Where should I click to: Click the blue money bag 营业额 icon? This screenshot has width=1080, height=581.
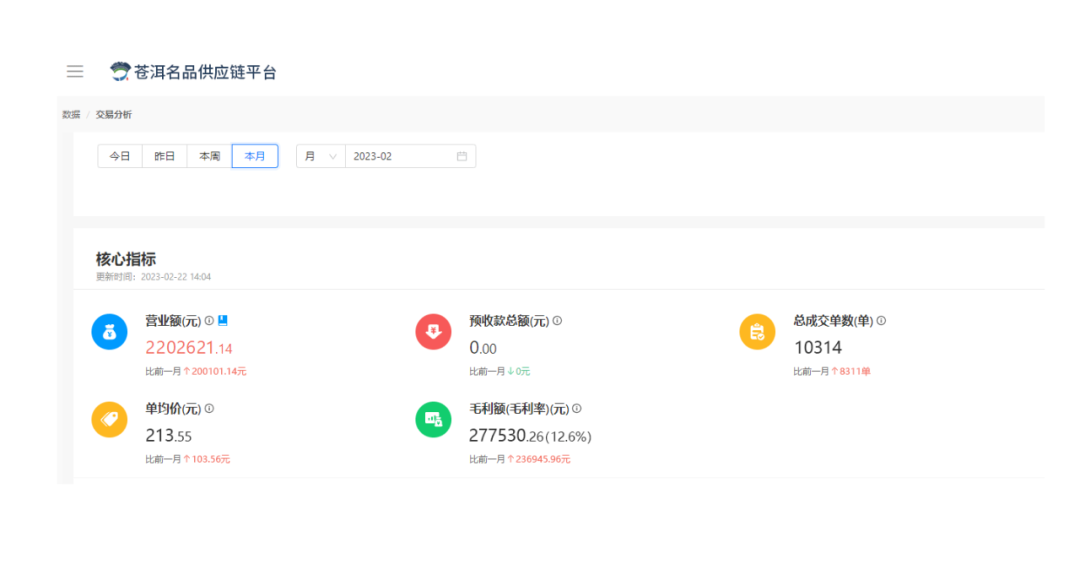tap(109, 331)
